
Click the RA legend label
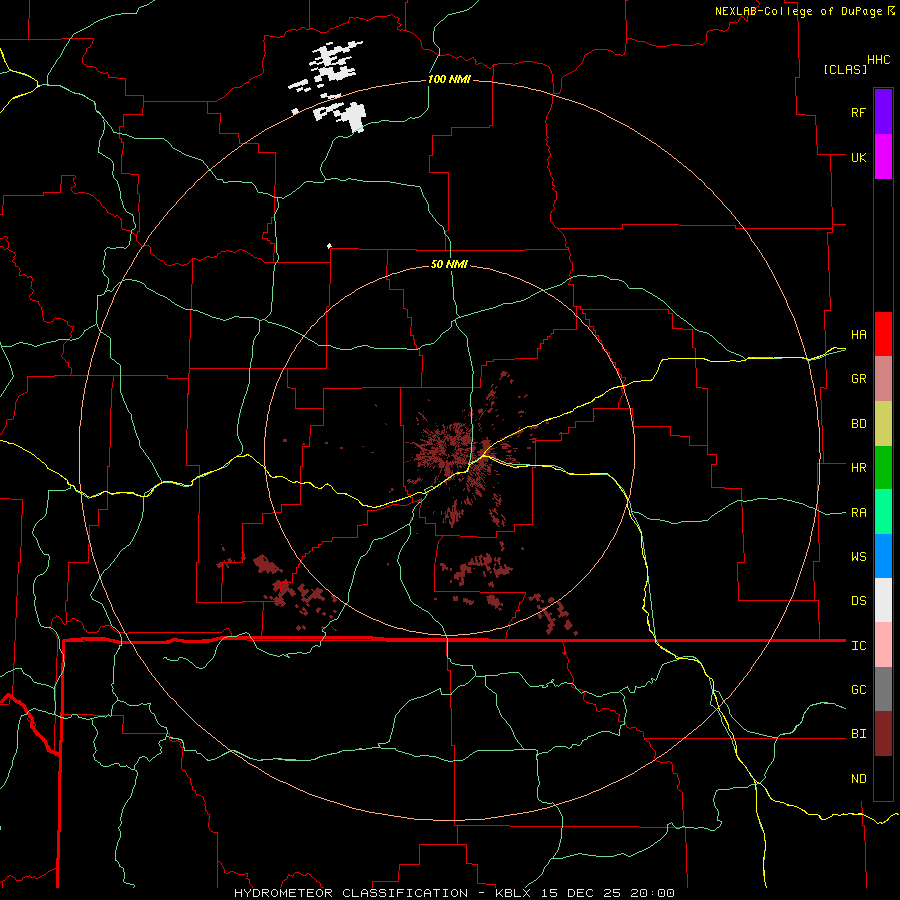coord(858,512)
